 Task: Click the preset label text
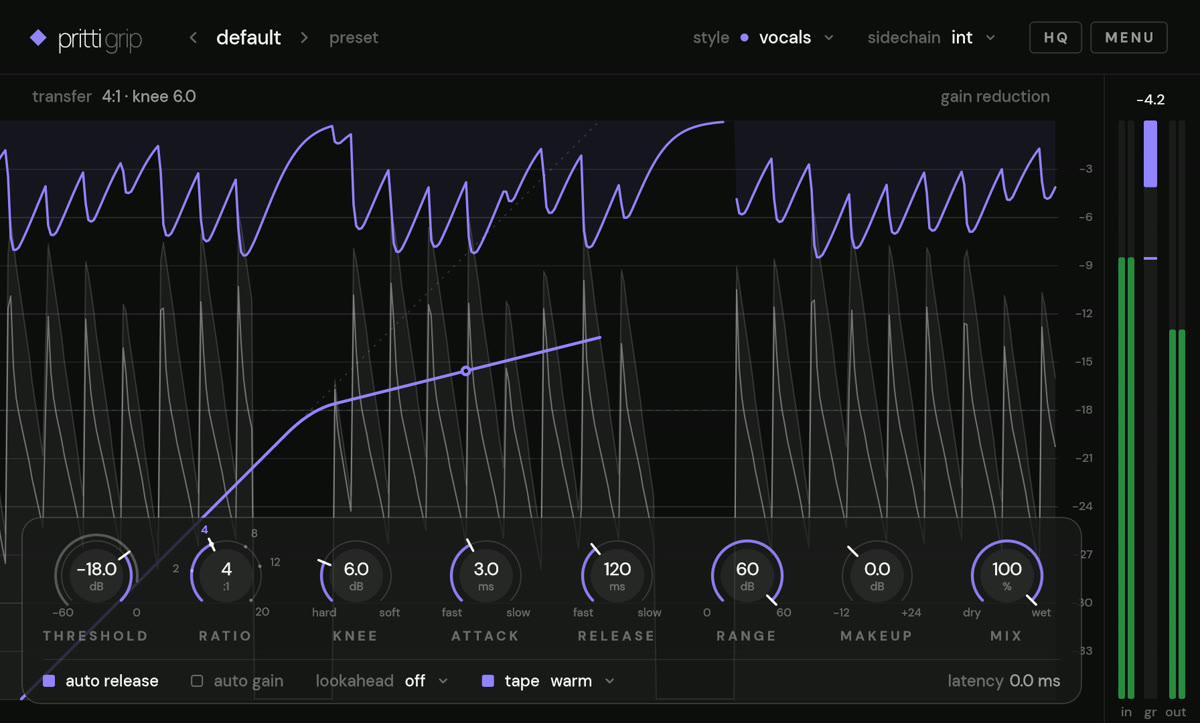(354, 38)
